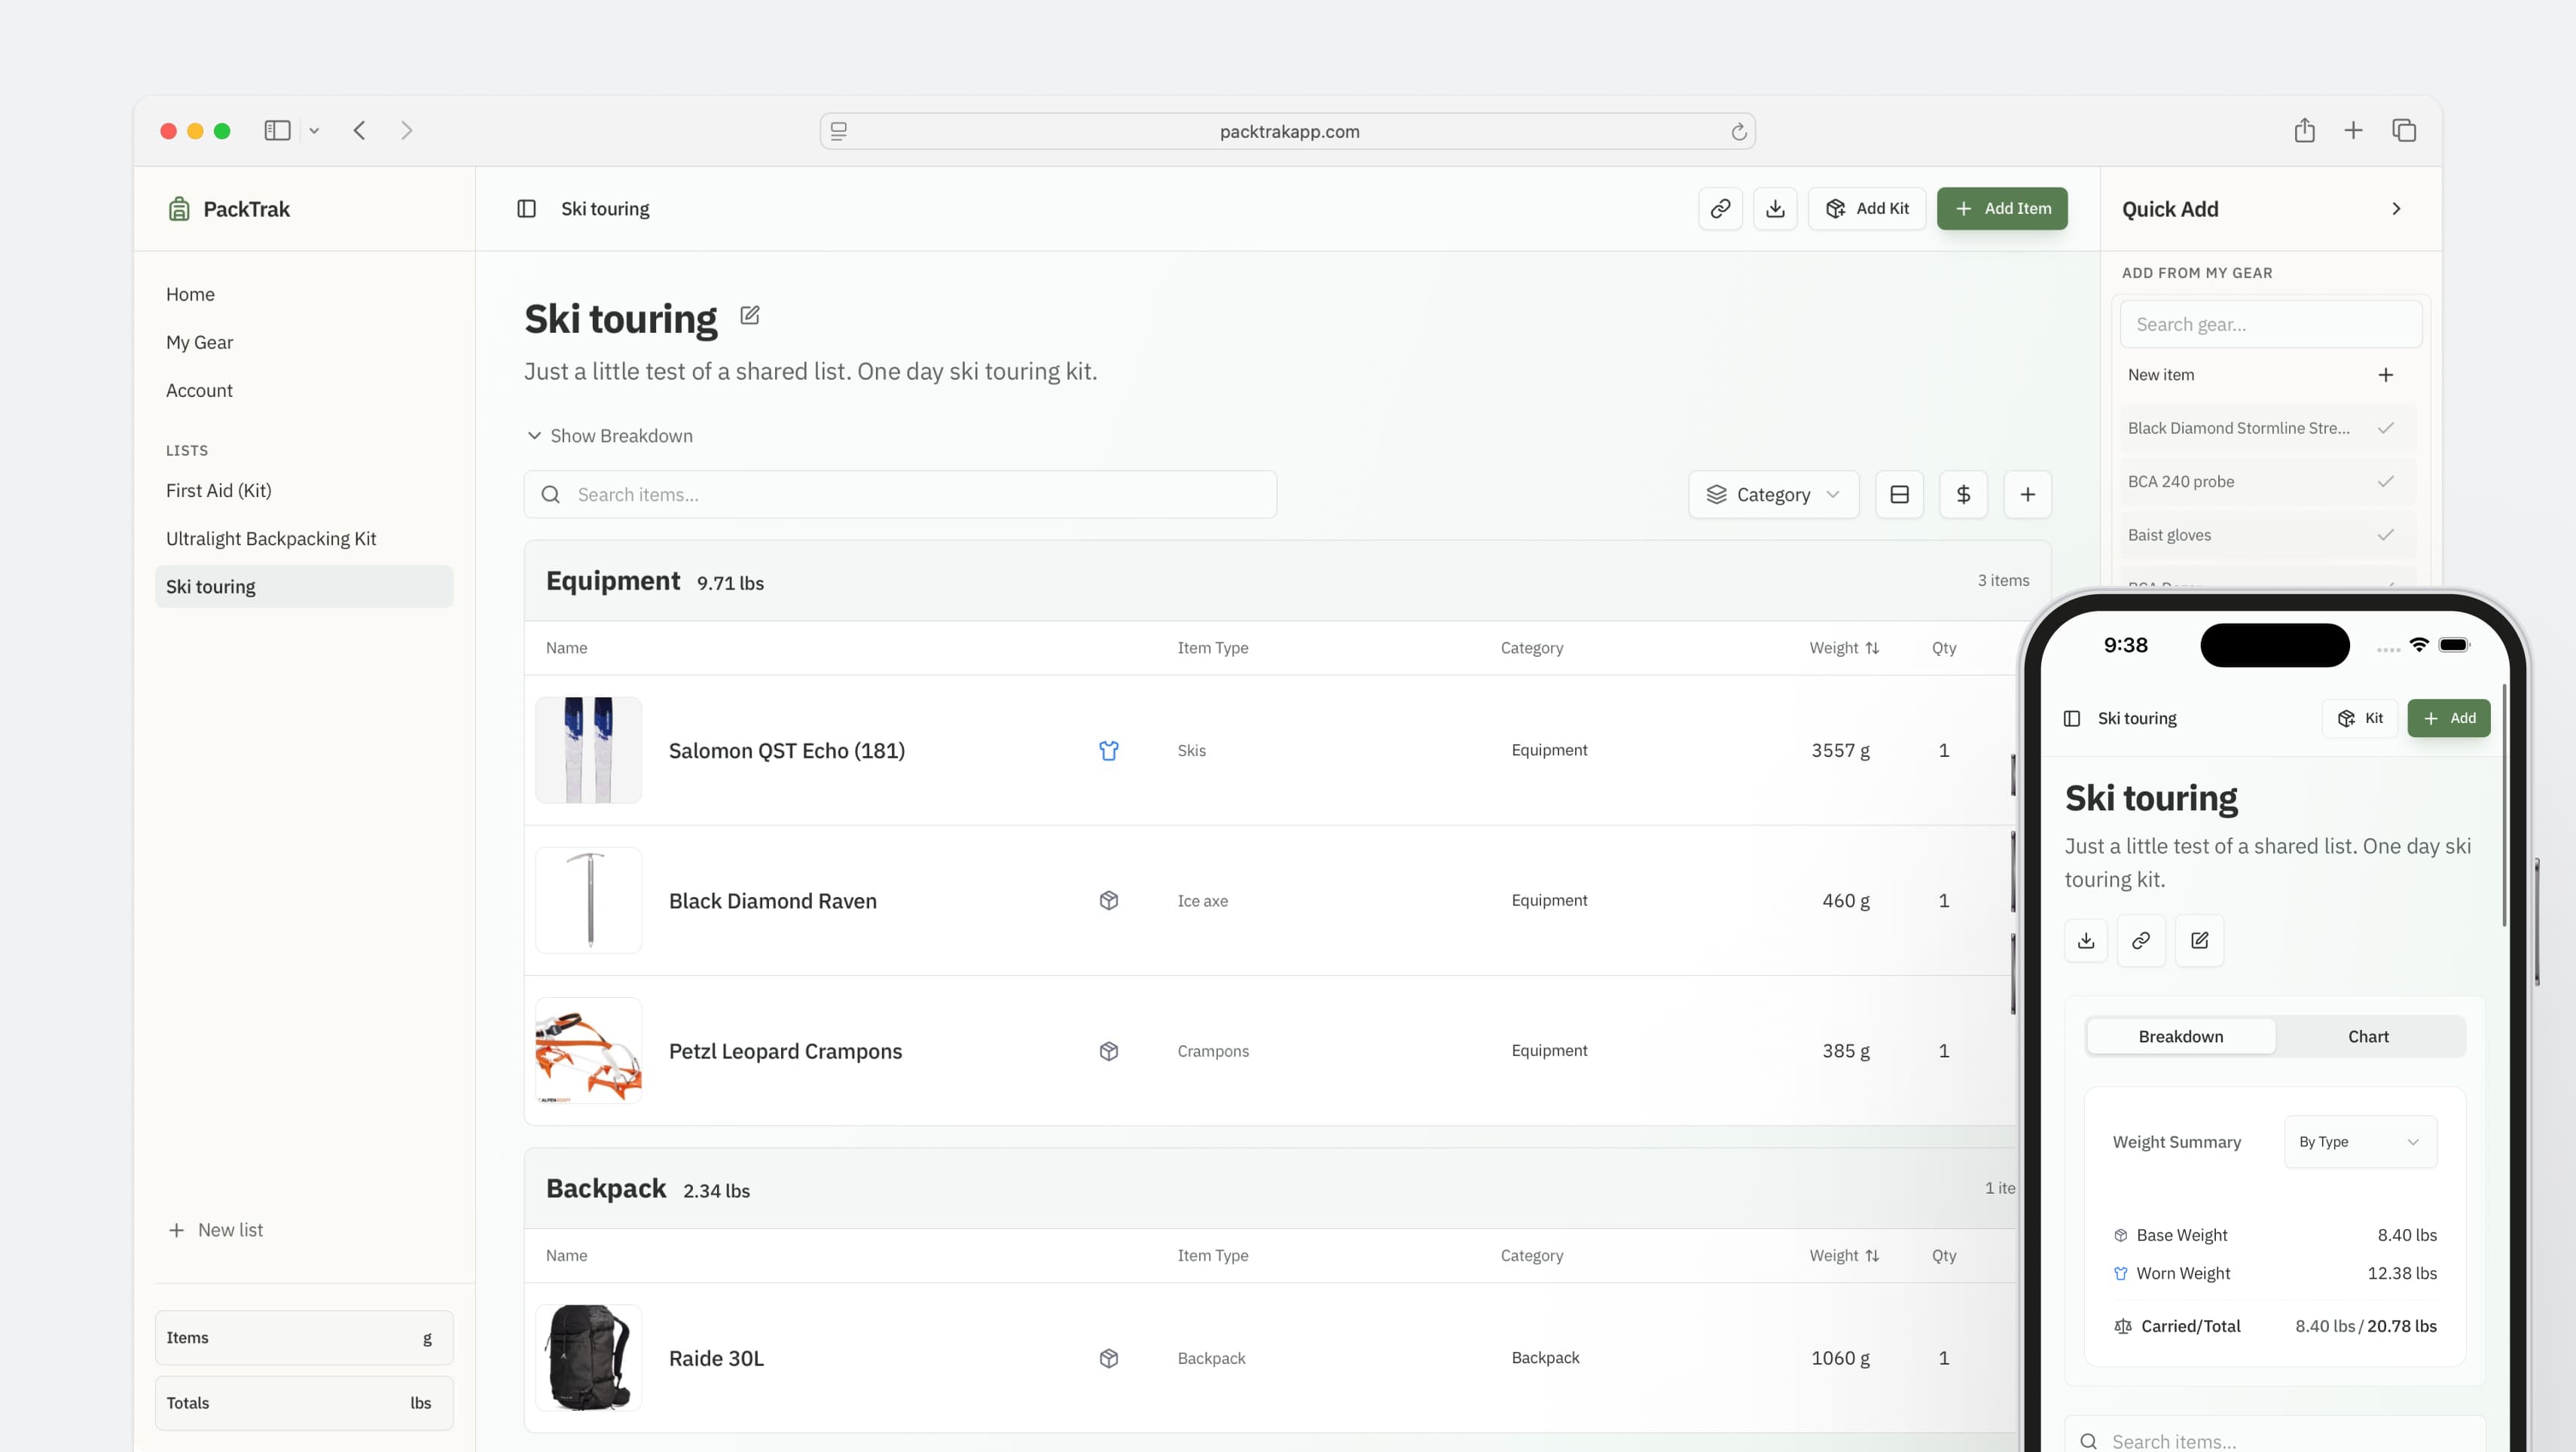Image resolution: width=2576 pixels, height=1452 pixels.
Task: Click inside the Search gear field
Action: click(2270, 323)
